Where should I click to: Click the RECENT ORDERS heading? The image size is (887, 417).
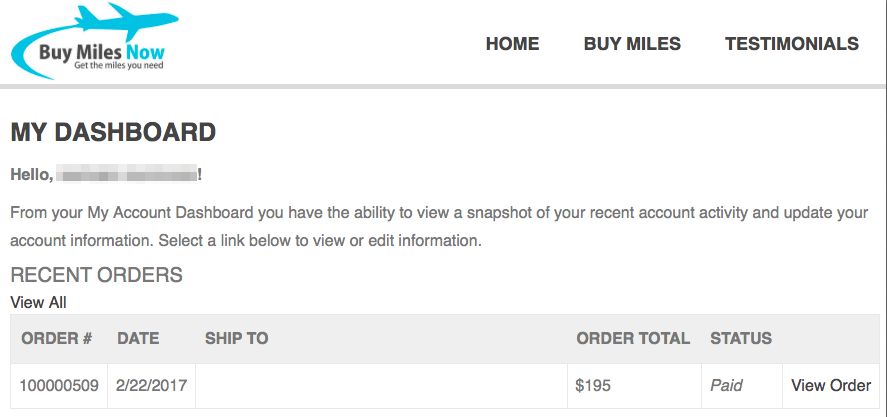pos(97,275)
